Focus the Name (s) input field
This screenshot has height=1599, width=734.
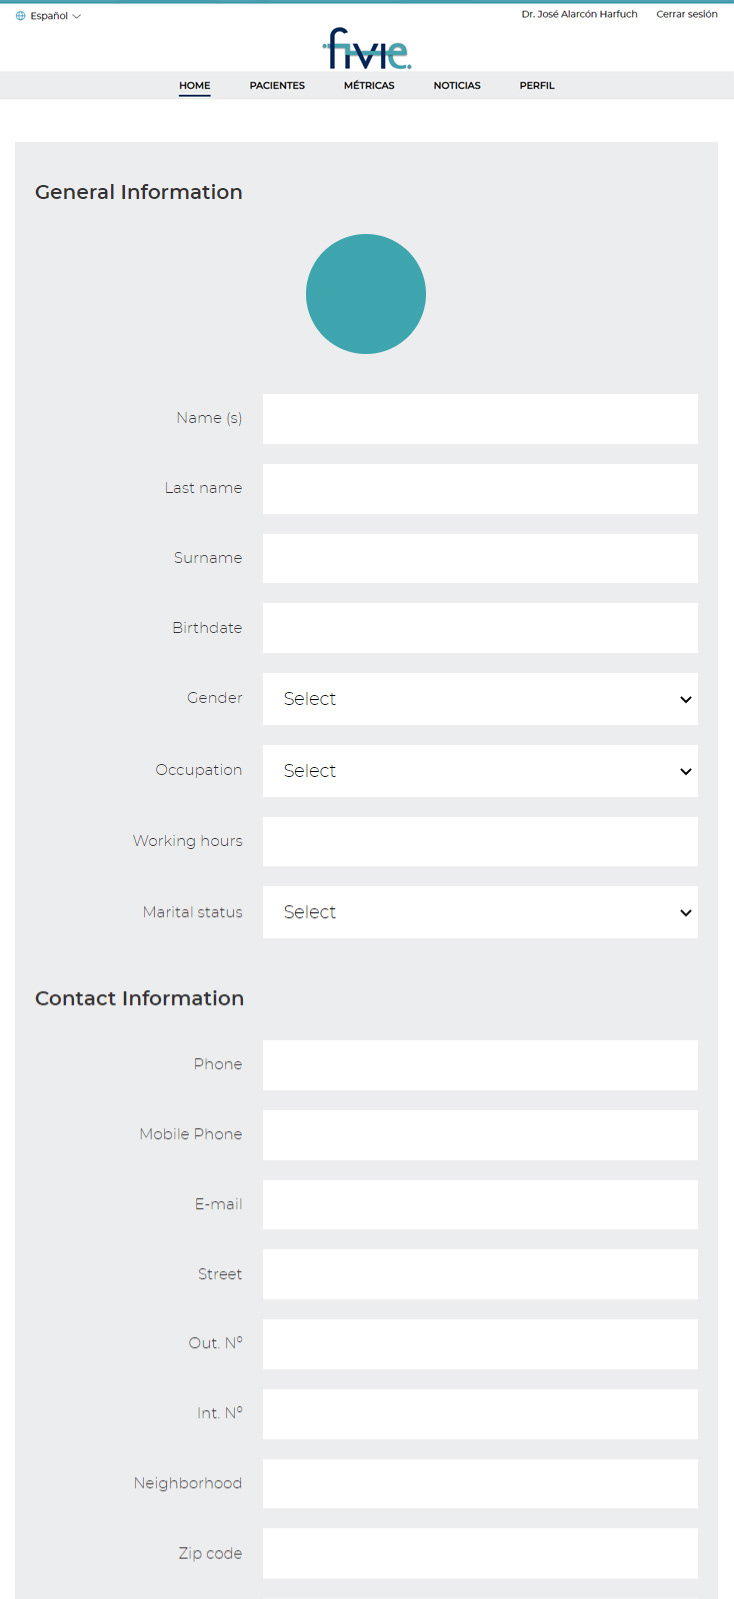[x=480, y=419]
